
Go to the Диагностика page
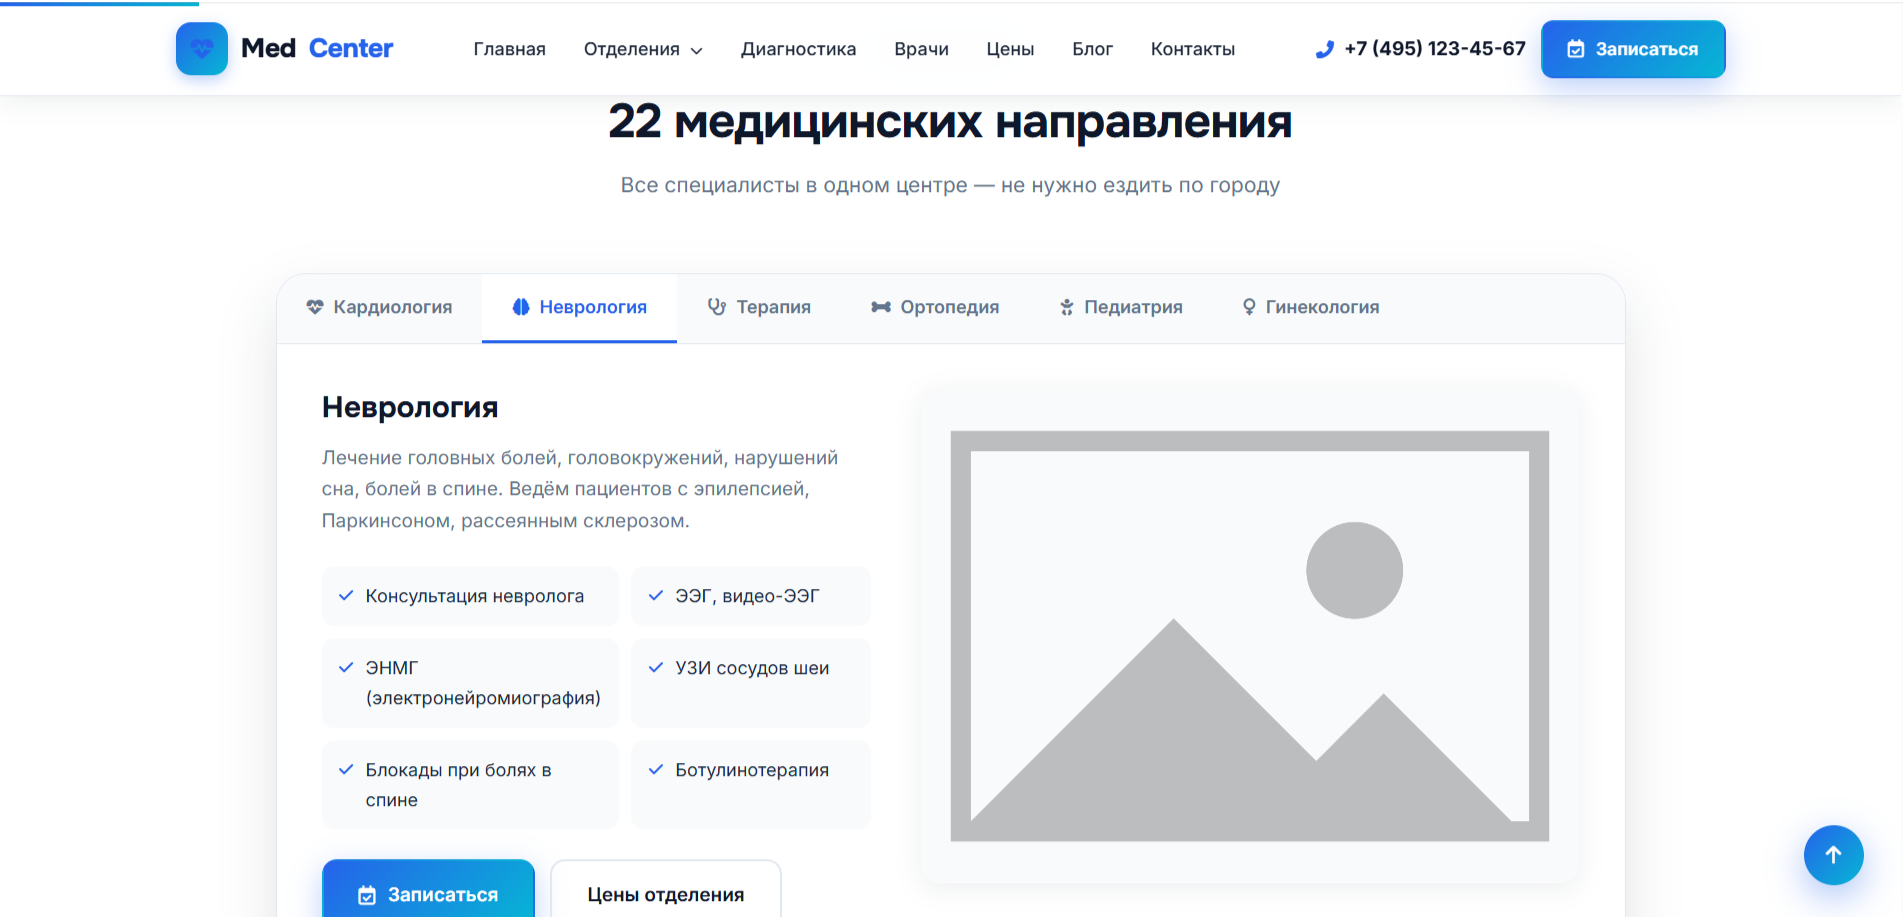click(x=798, y=49)
